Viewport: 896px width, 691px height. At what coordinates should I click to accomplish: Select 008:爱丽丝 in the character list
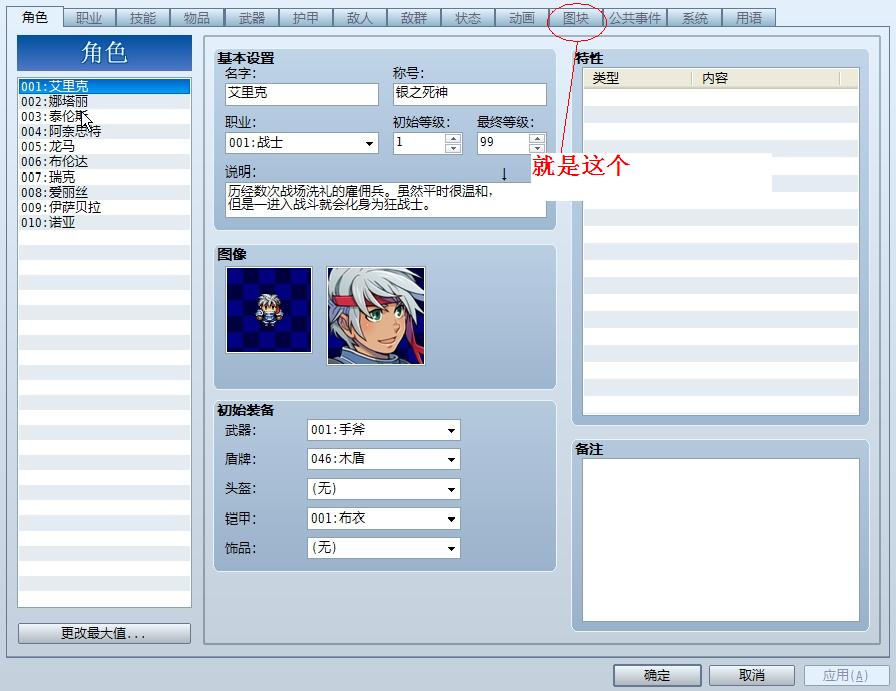(x=105, y=192)
